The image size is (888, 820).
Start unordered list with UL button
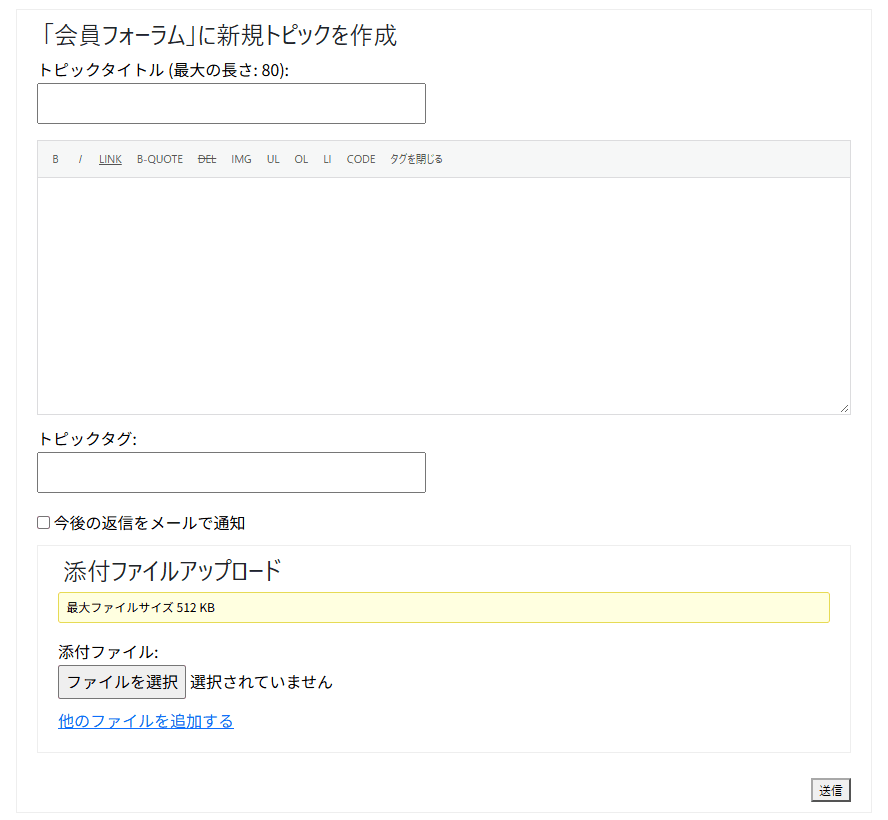coord(273,159)
